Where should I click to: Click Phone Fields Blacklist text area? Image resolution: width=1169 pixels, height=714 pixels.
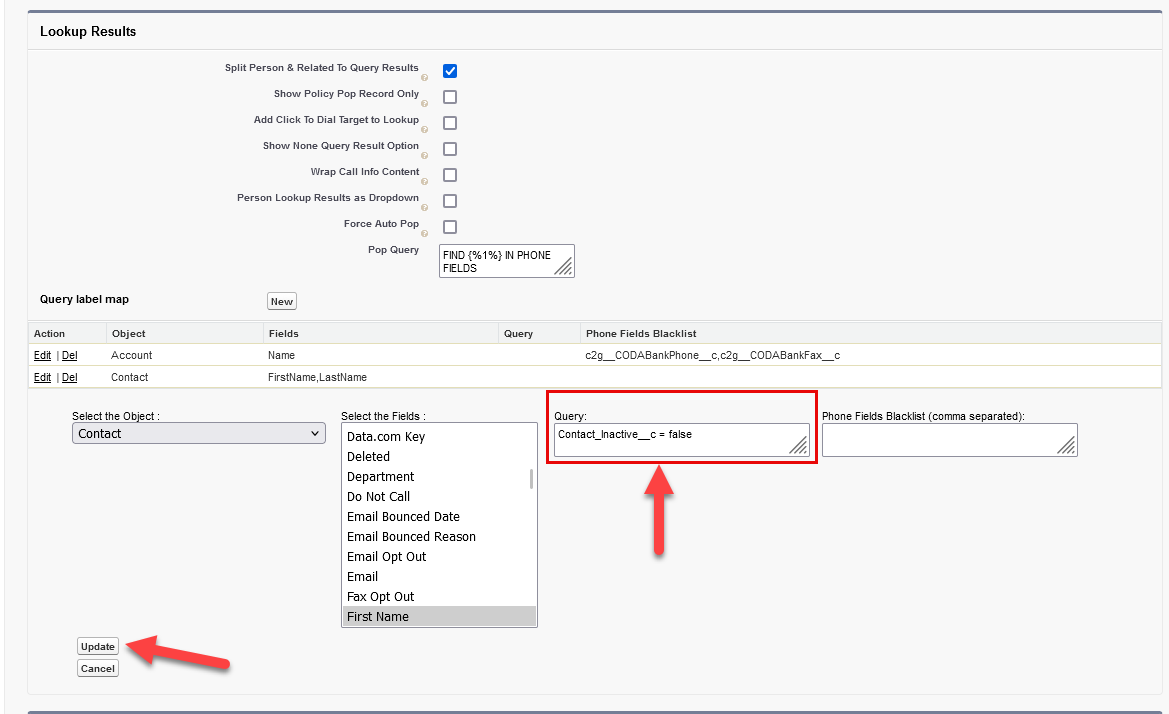coord(950,440)
